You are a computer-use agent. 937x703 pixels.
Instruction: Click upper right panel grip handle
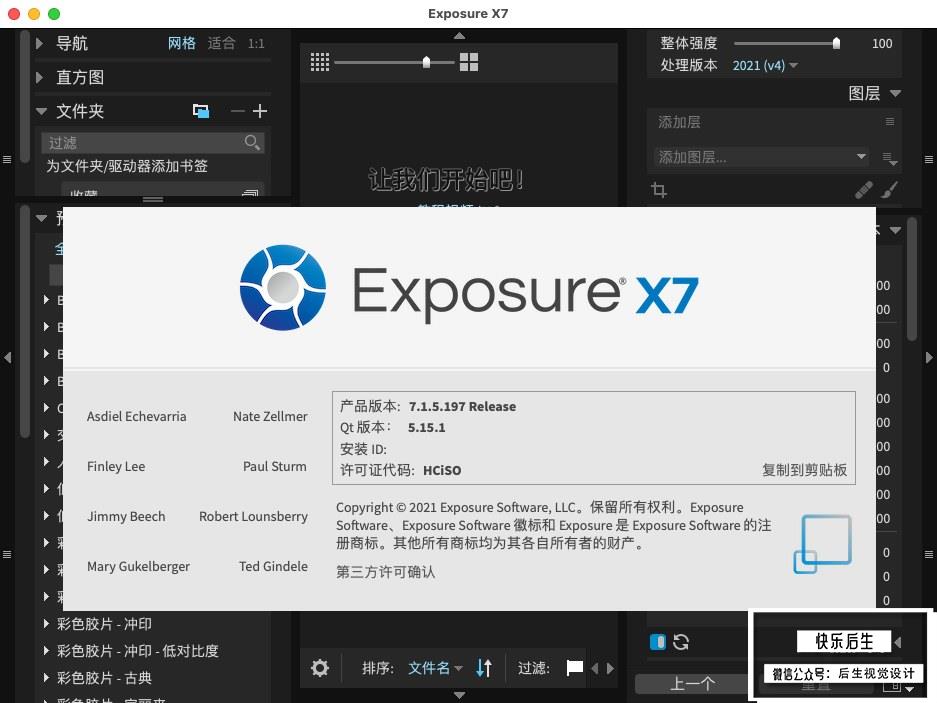coord(929,160)
